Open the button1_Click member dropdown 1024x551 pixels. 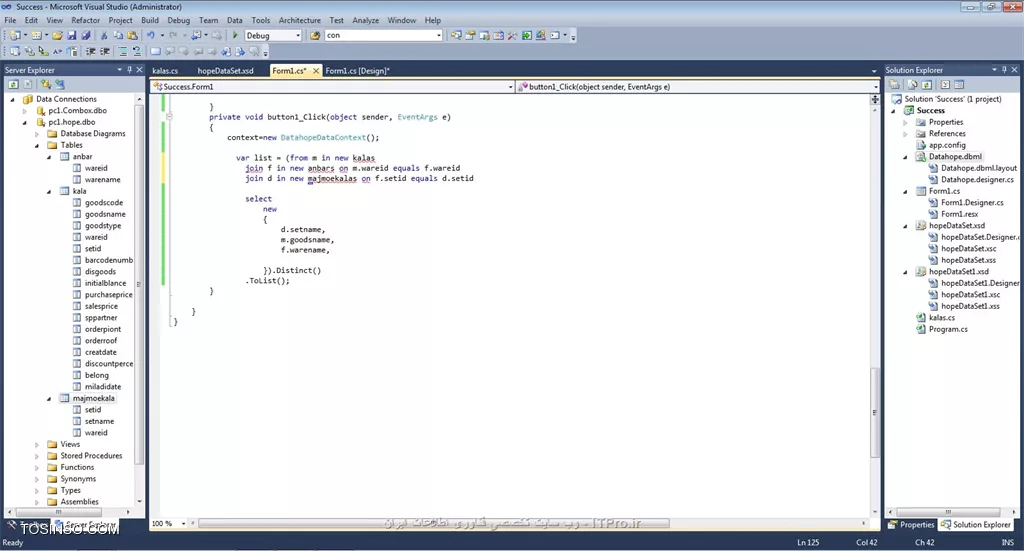tap(876, 87)
